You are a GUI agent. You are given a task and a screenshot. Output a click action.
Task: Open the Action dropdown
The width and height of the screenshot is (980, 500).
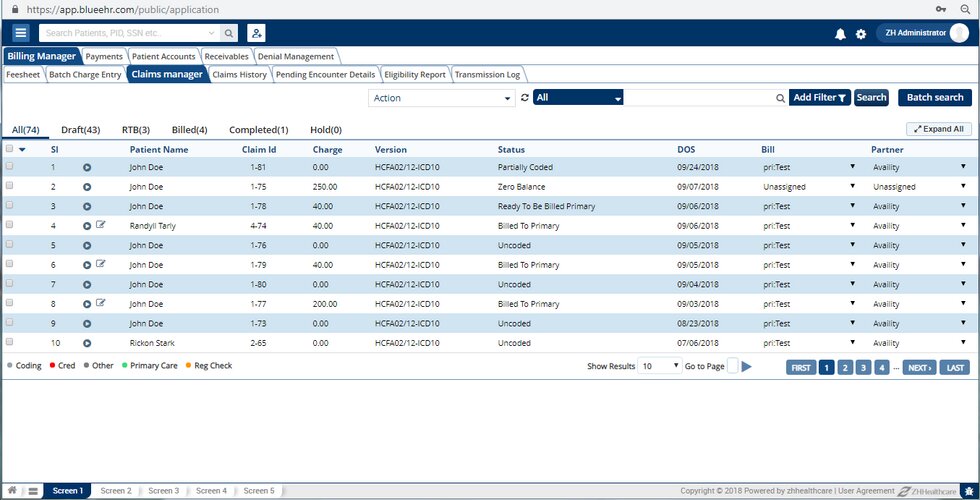click(x=441, y=98)
